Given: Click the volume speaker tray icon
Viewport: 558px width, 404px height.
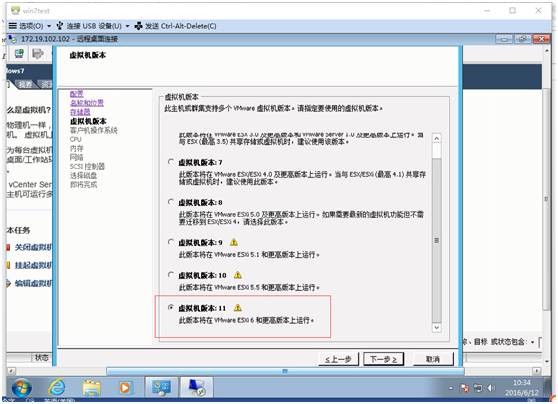Looking at the screenshot, I should click(x=491, y=388).
